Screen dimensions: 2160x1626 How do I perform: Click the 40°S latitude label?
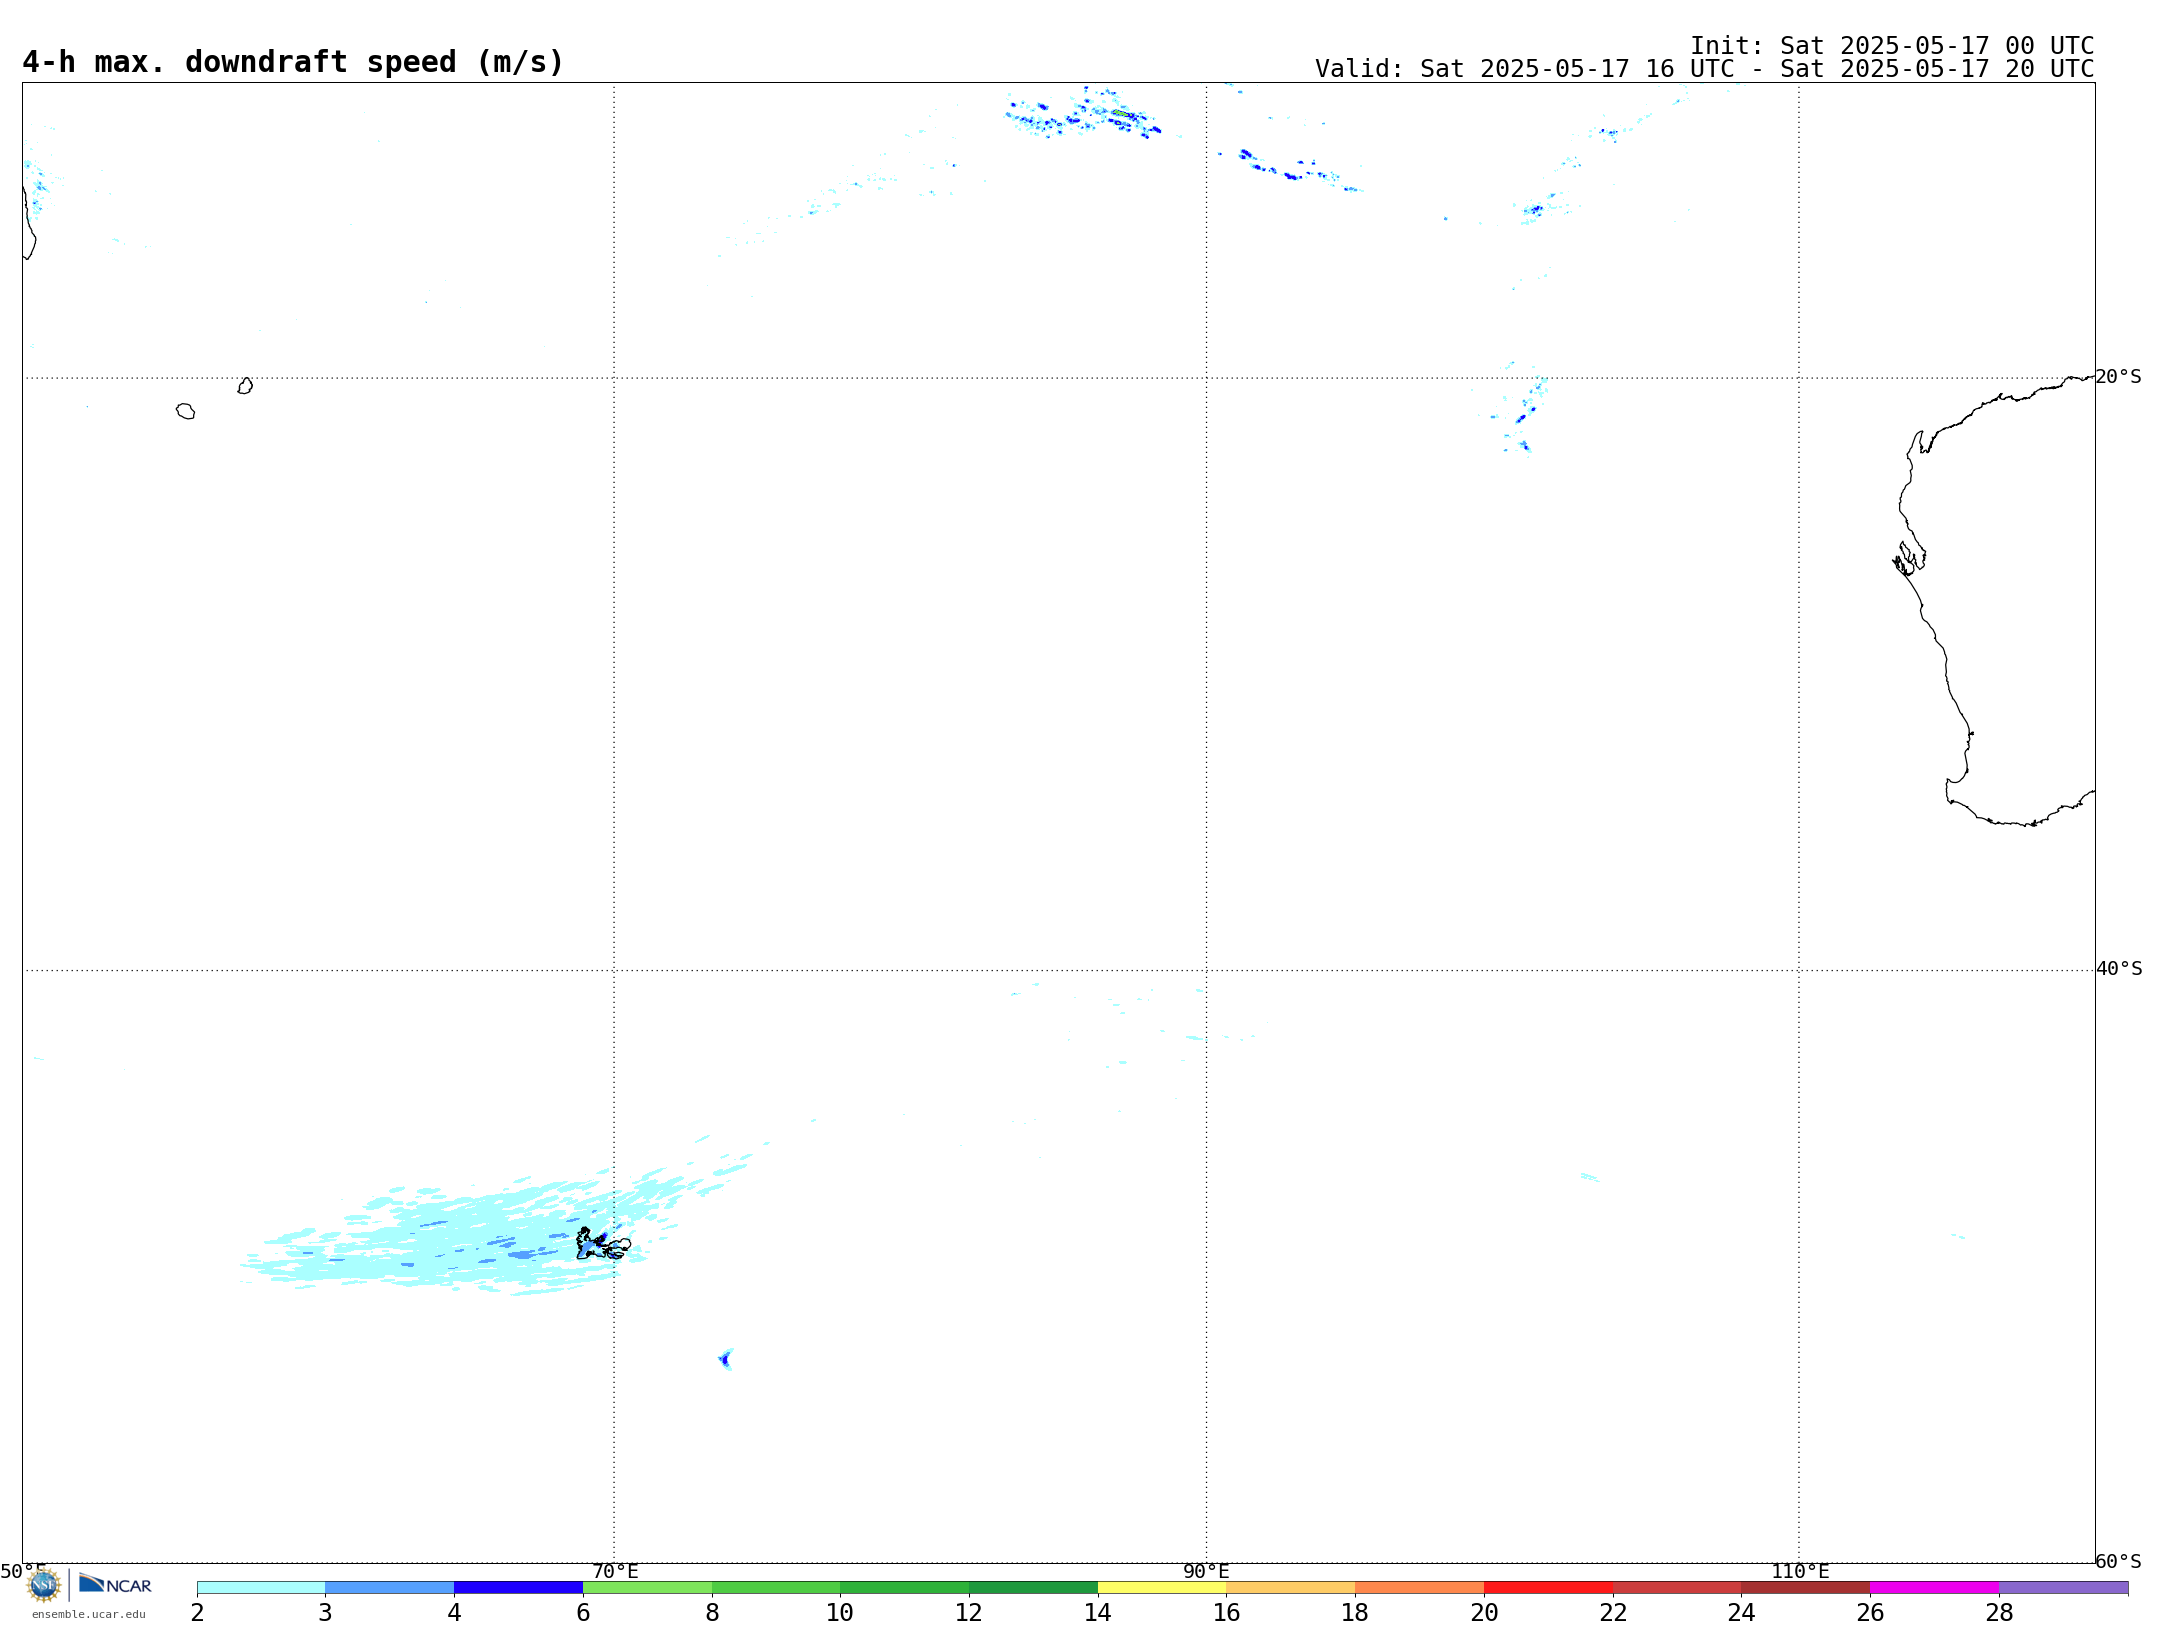(x=2119, y=968)
